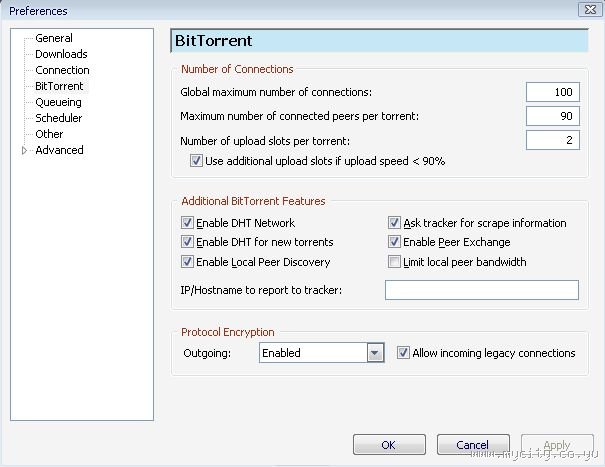Image resolution: width=605 pixels, height=467 pixels.
Task: Open the Outgoing encryption dropdown
Action: tap(375, 353)
